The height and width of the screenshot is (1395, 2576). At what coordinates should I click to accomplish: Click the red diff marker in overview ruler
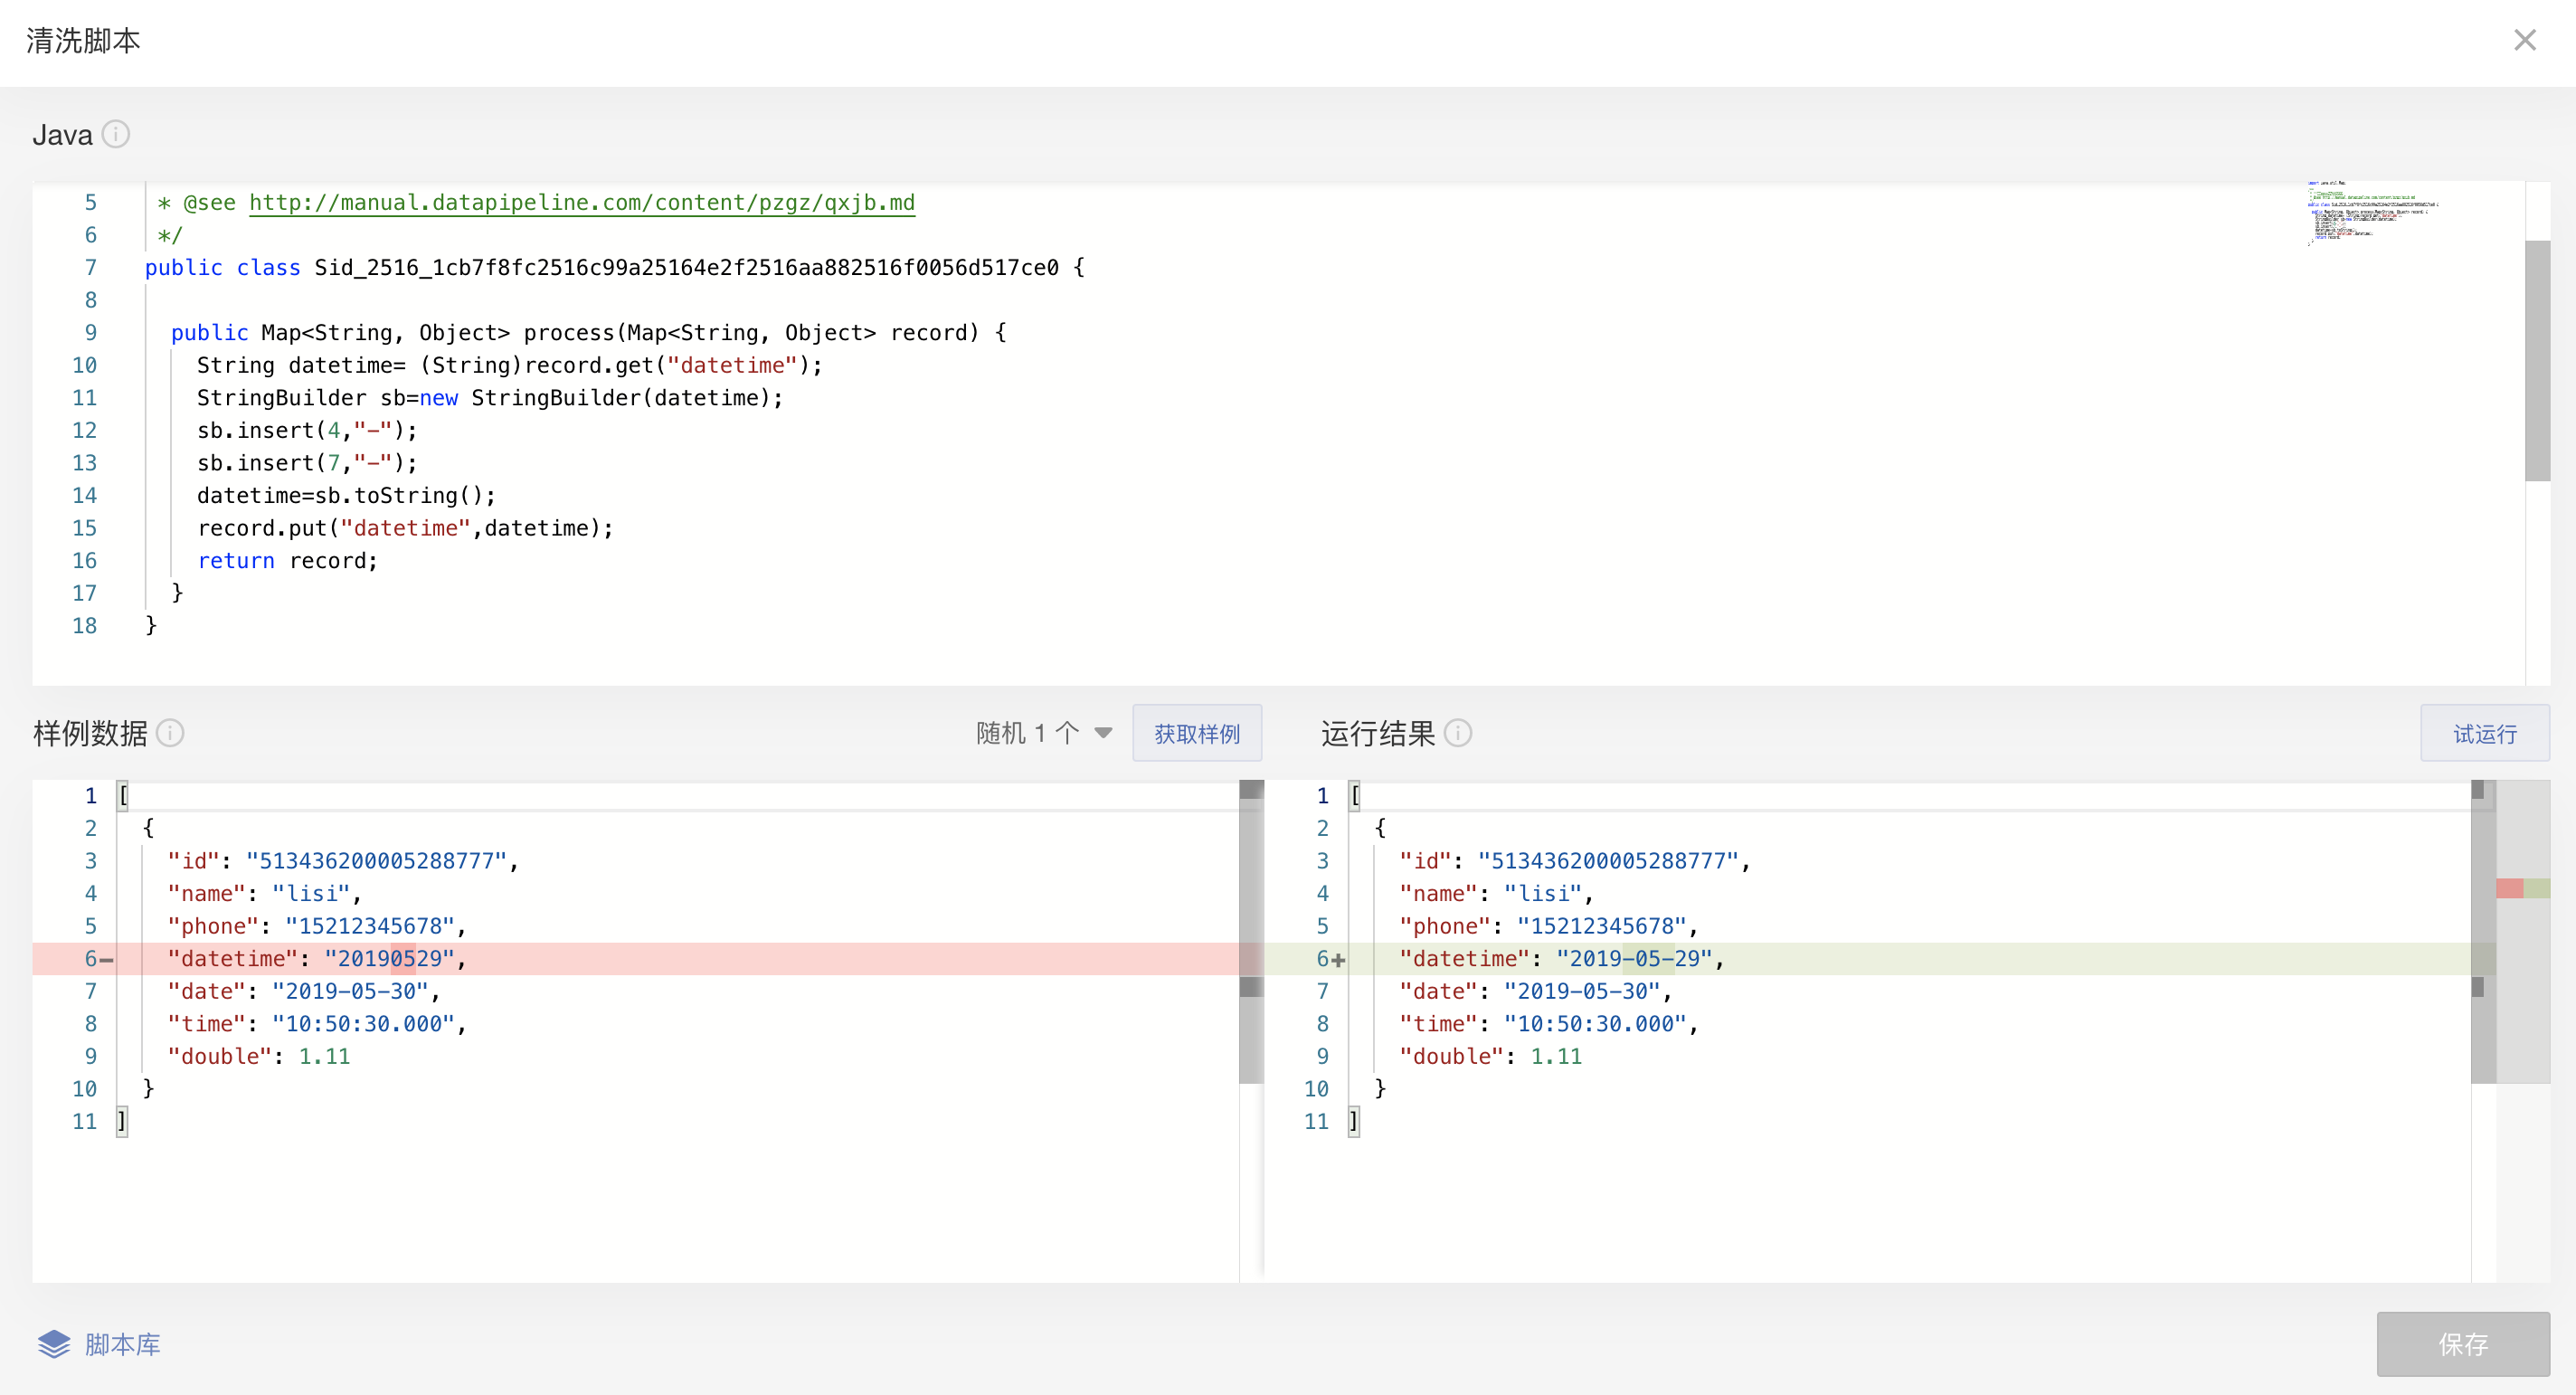[x=2509, y=888]
